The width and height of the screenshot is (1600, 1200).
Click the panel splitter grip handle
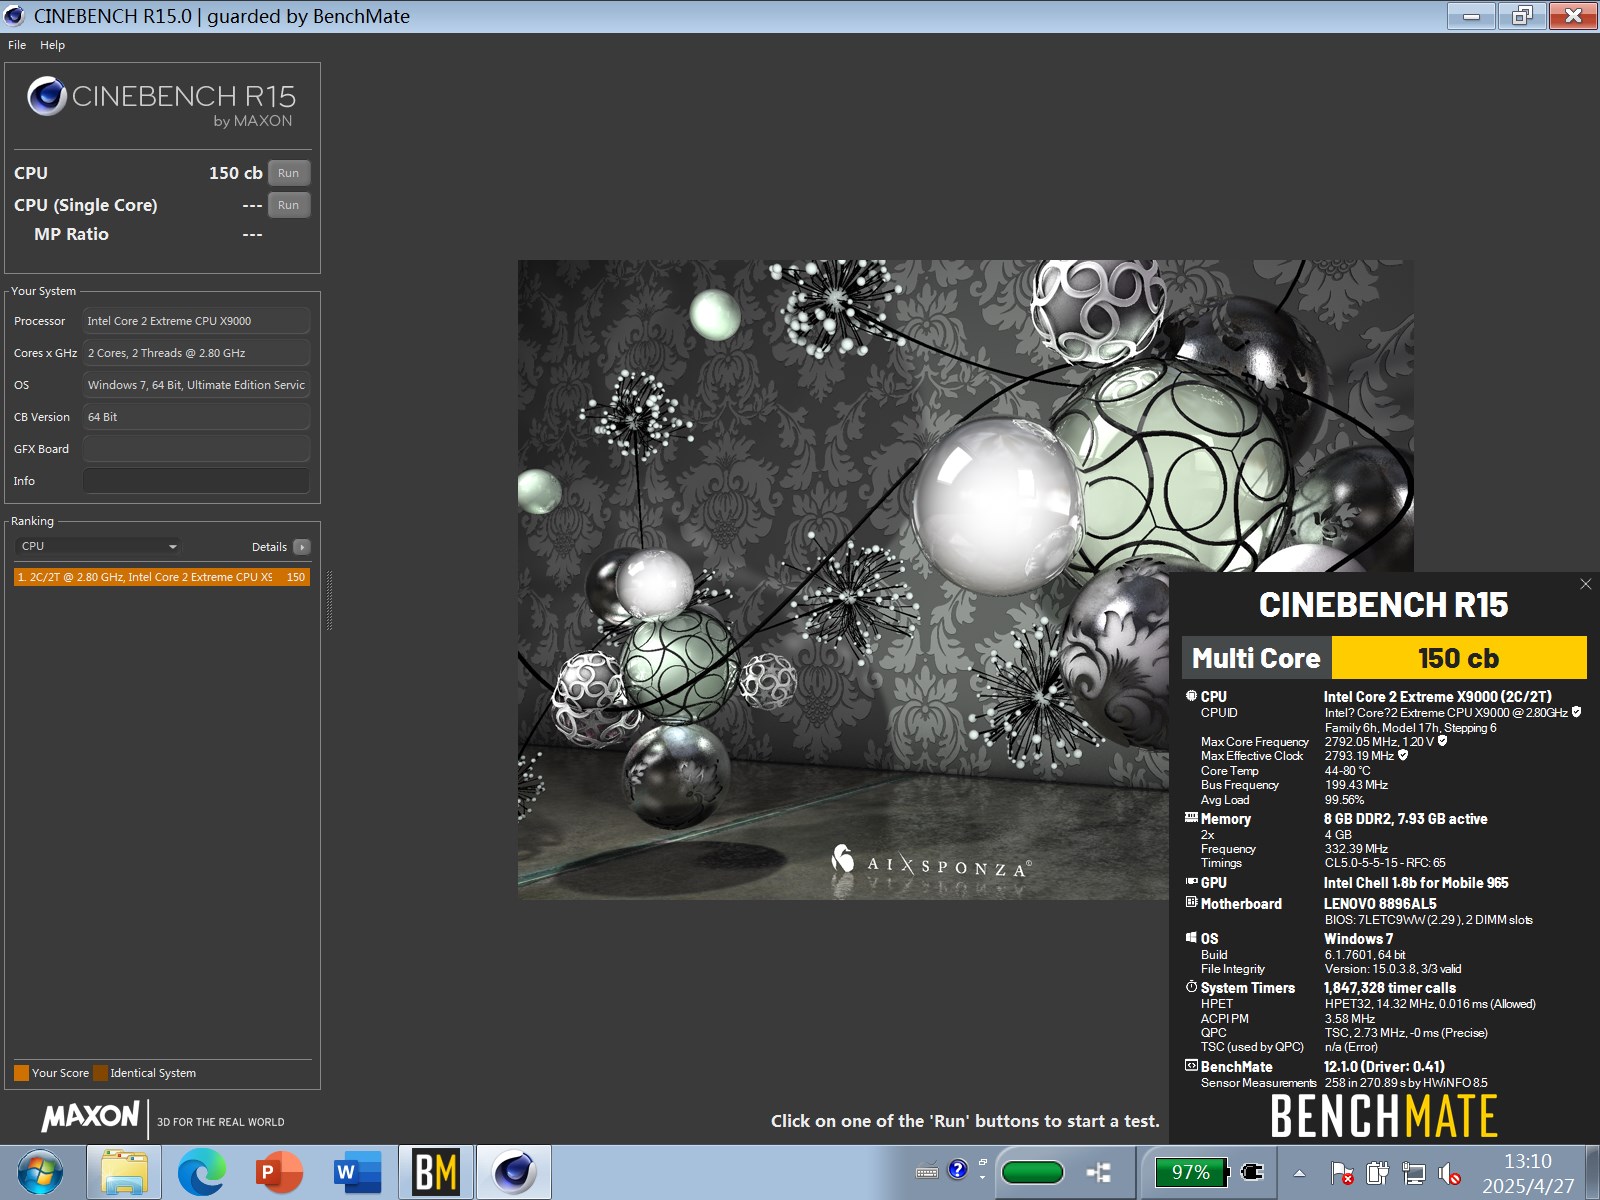(329, 600)
